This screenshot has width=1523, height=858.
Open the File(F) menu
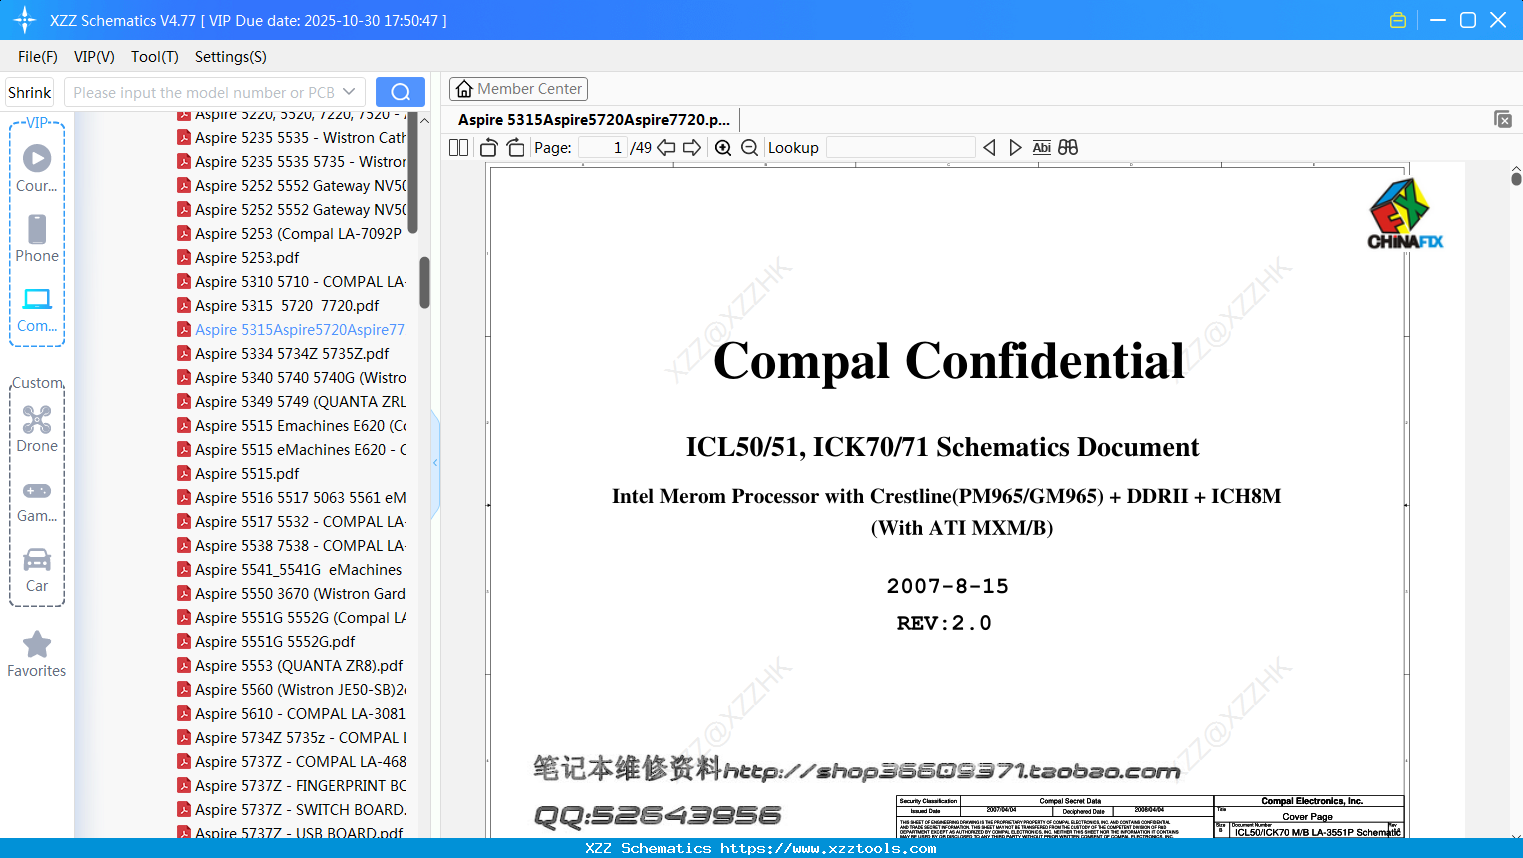coord(38,57)
